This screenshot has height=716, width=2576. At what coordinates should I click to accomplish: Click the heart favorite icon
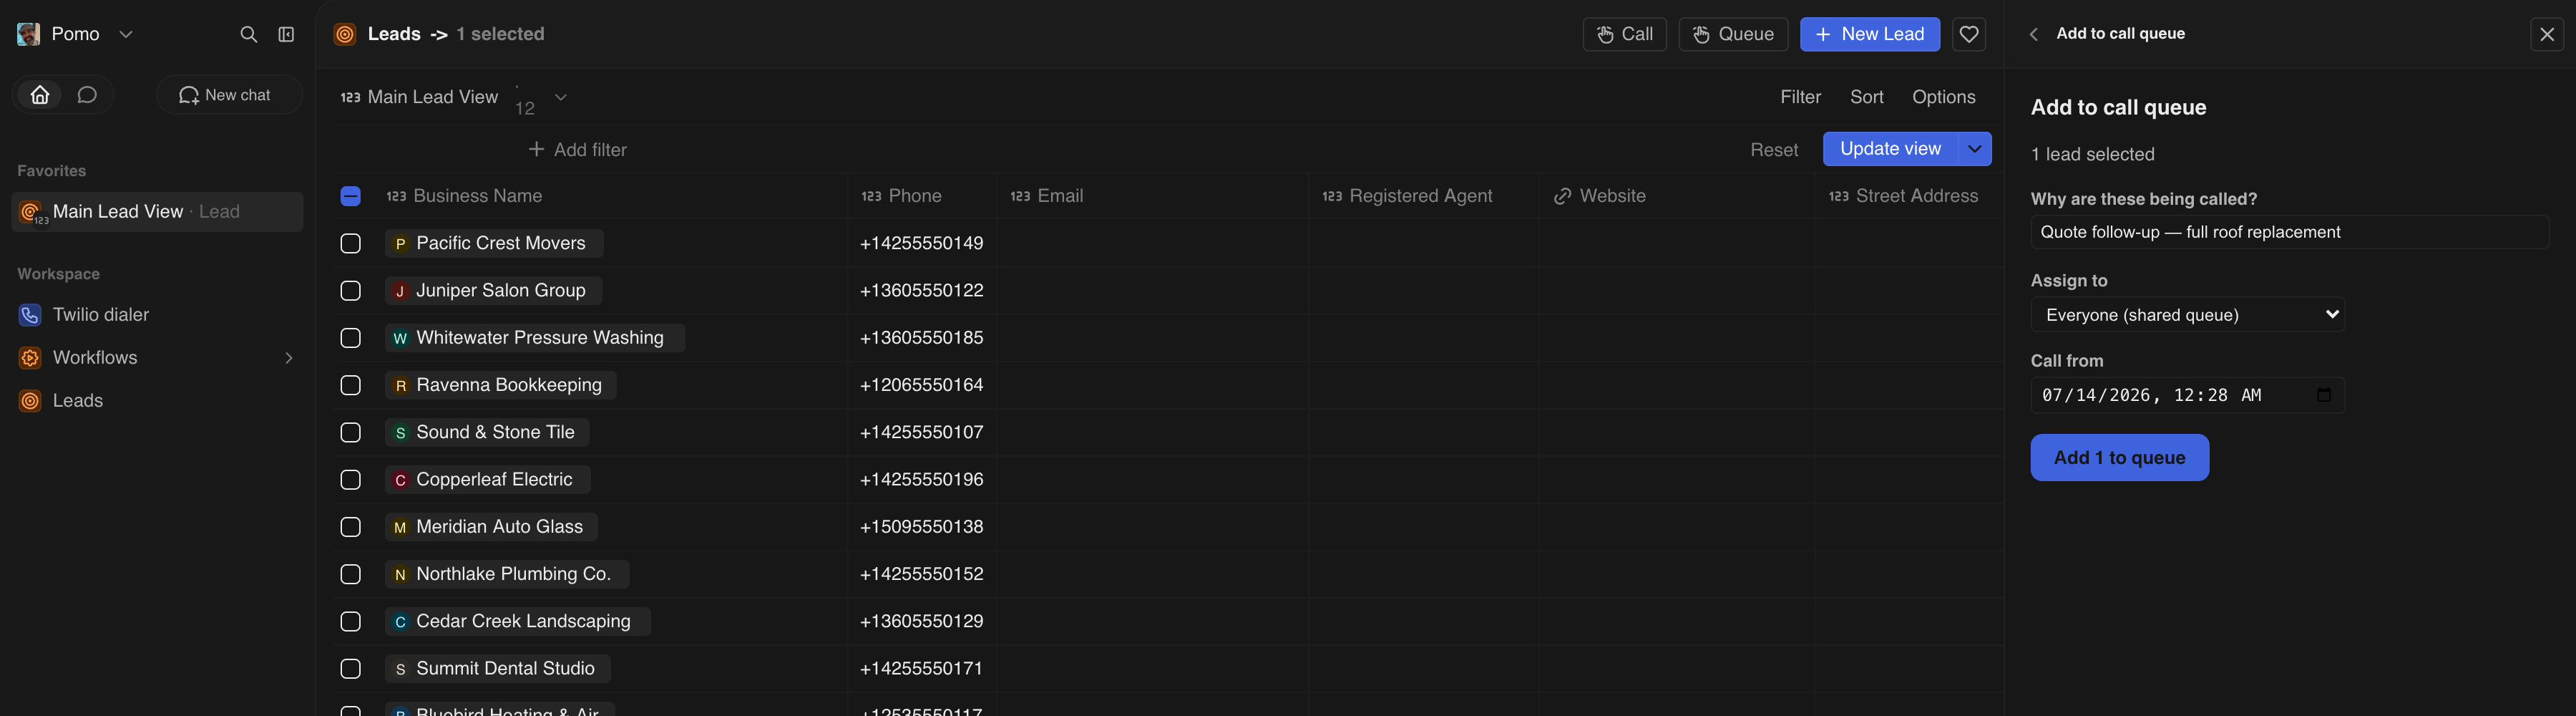pyautogui.click(x=1968, y=34)
